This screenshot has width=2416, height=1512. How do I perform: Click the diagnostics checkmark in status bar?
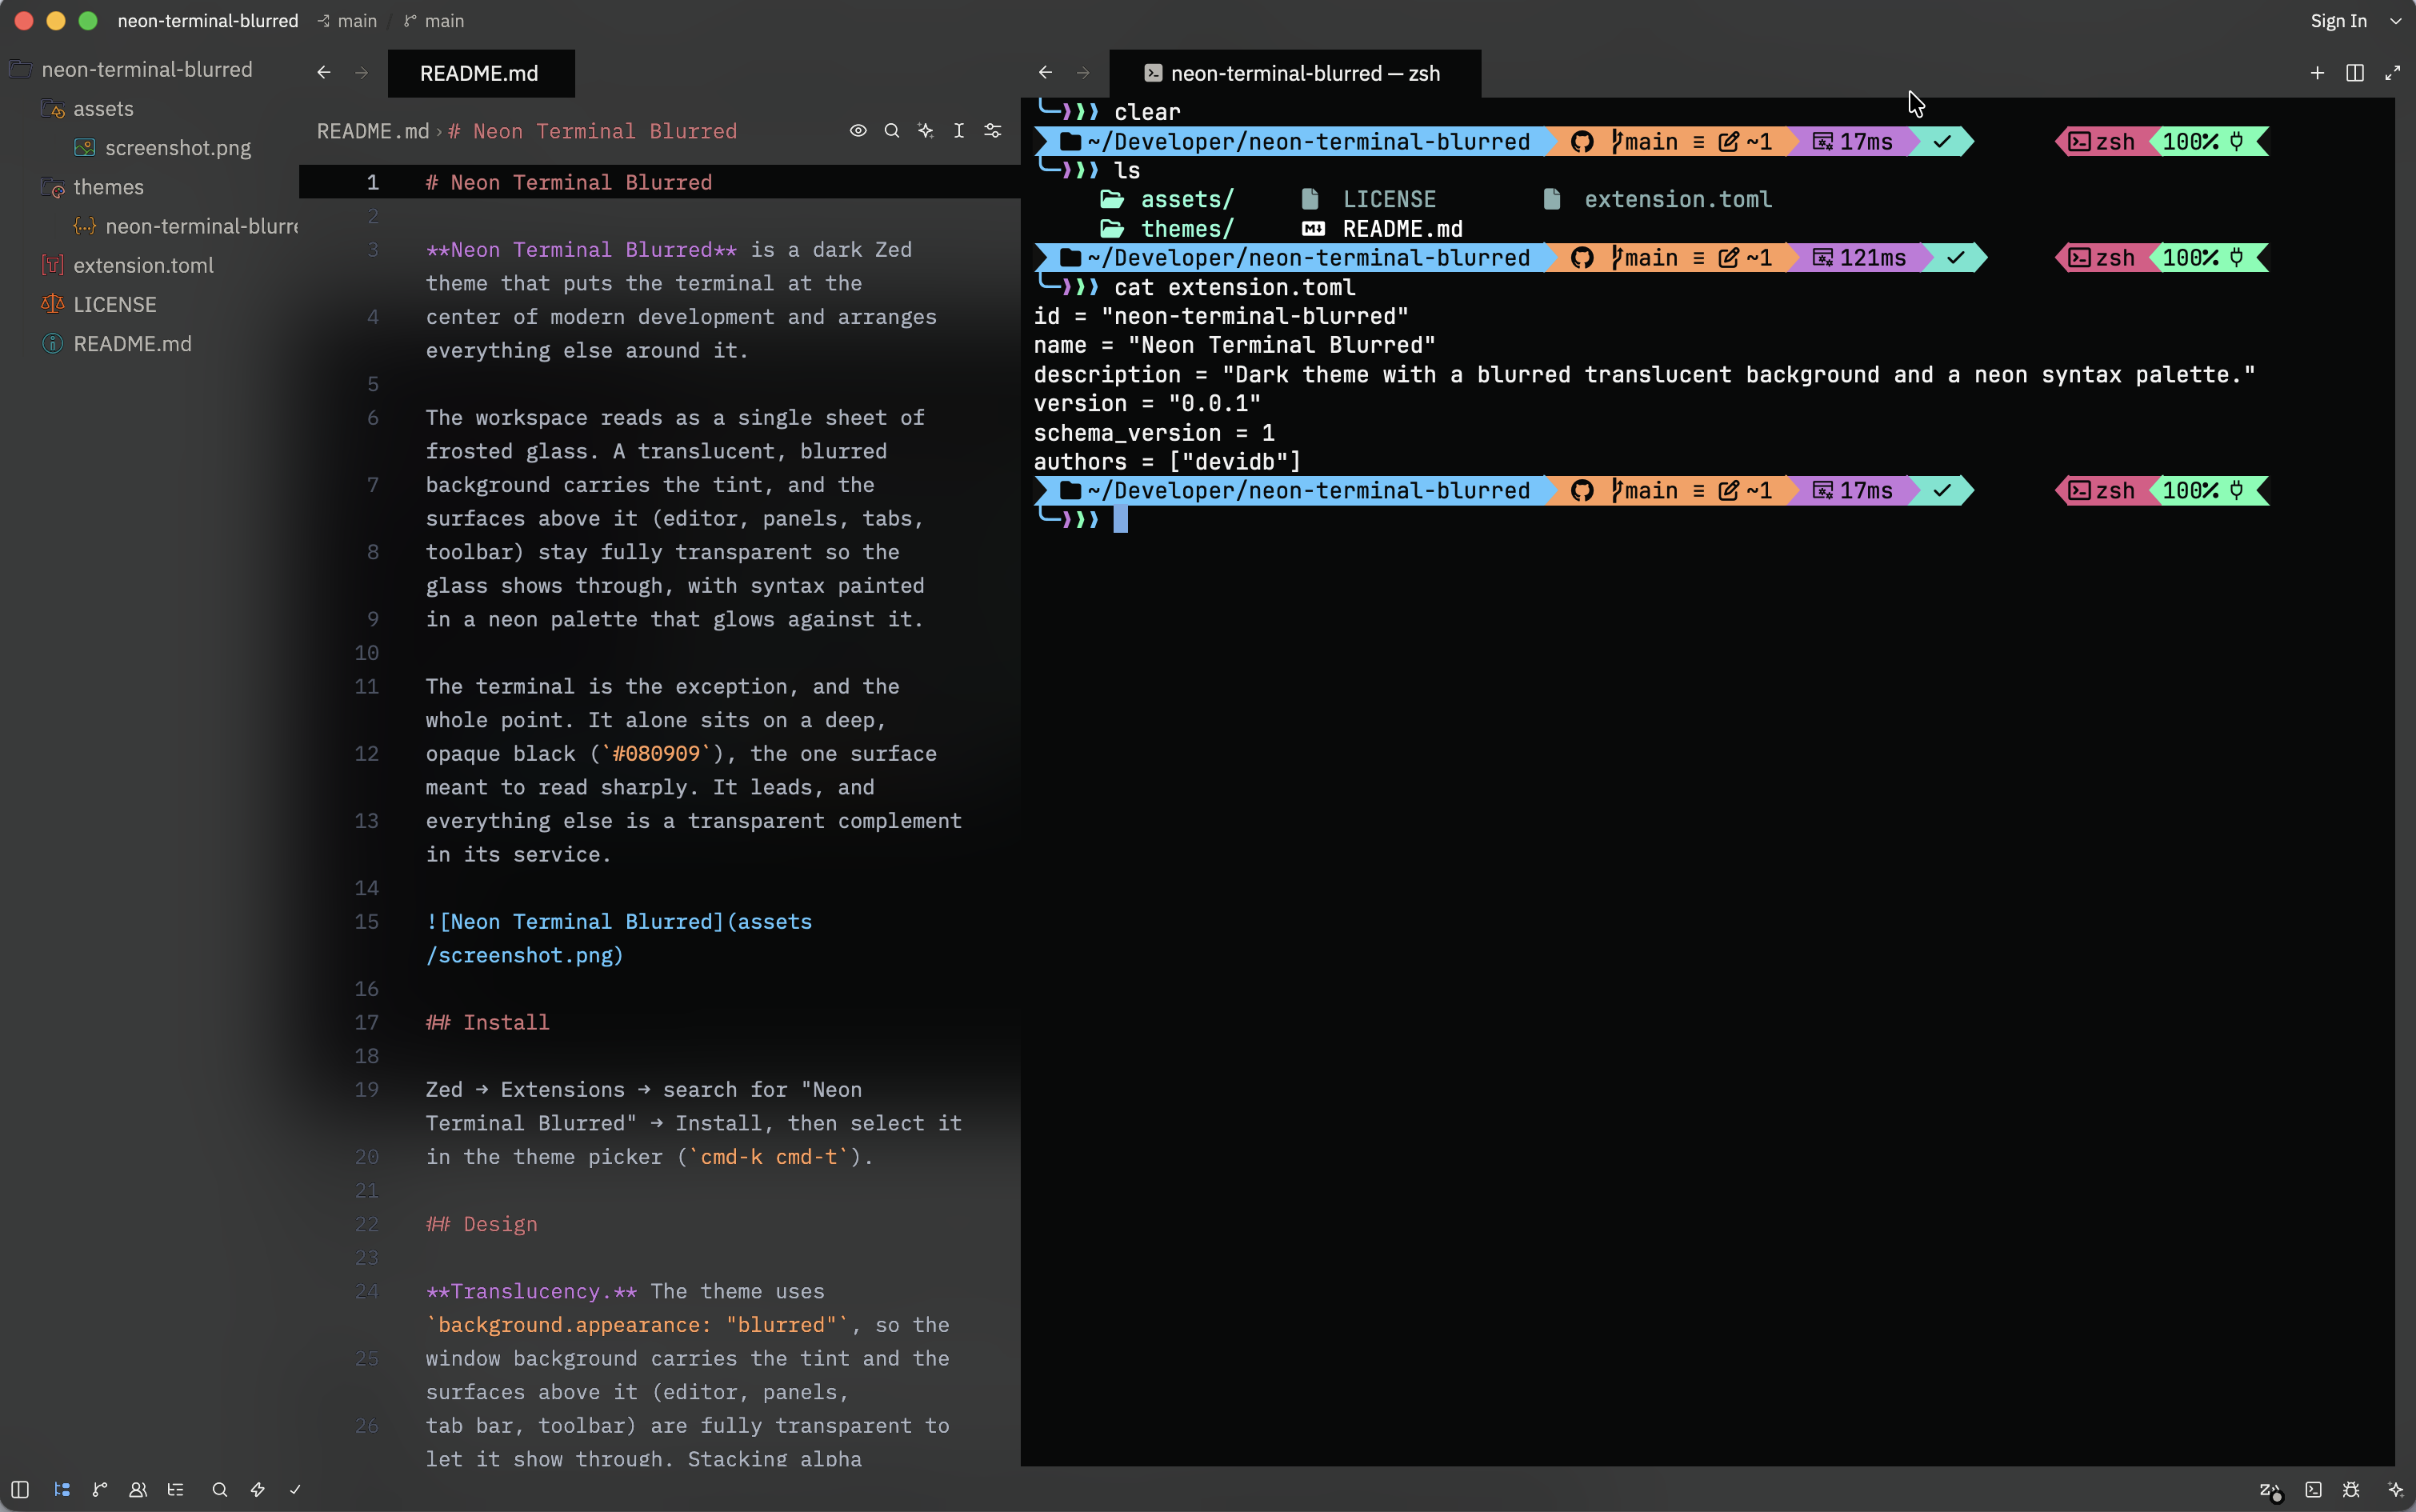(x=295, y=1489)
